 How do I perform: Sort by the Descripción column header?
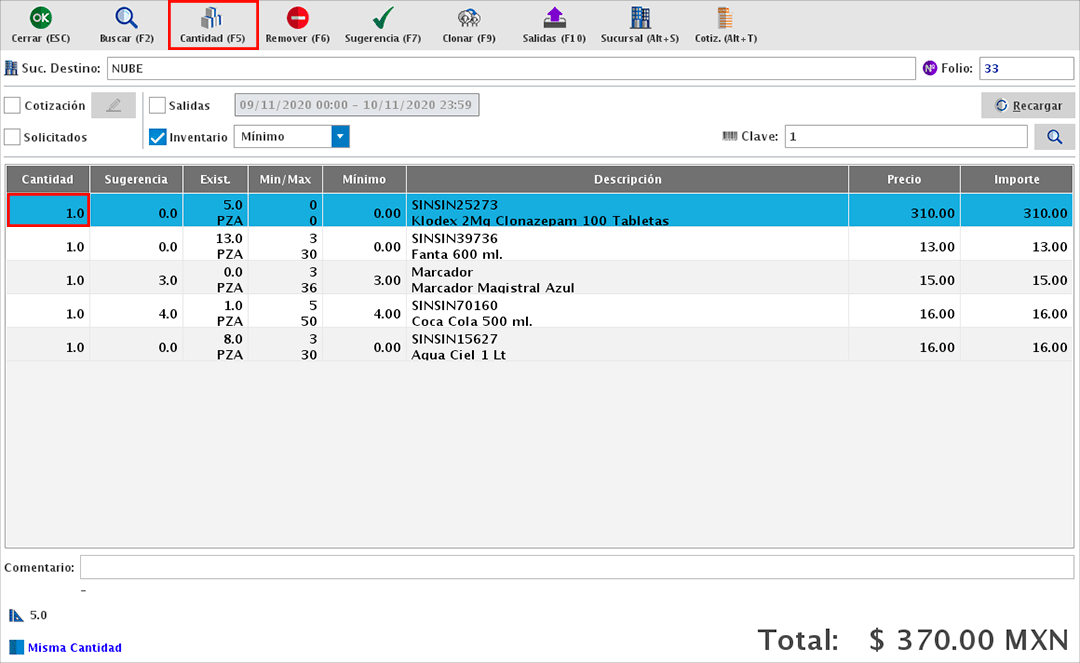click(x=627, y=180)
